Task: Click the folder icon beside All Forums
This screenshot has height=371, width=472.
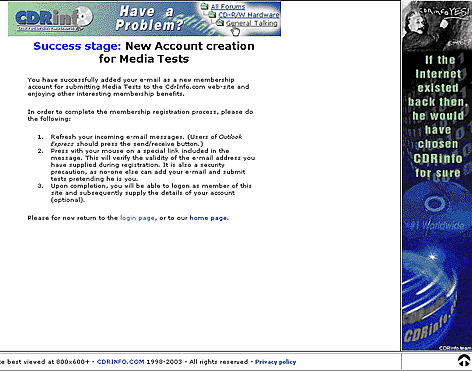Action: (204, 6)
